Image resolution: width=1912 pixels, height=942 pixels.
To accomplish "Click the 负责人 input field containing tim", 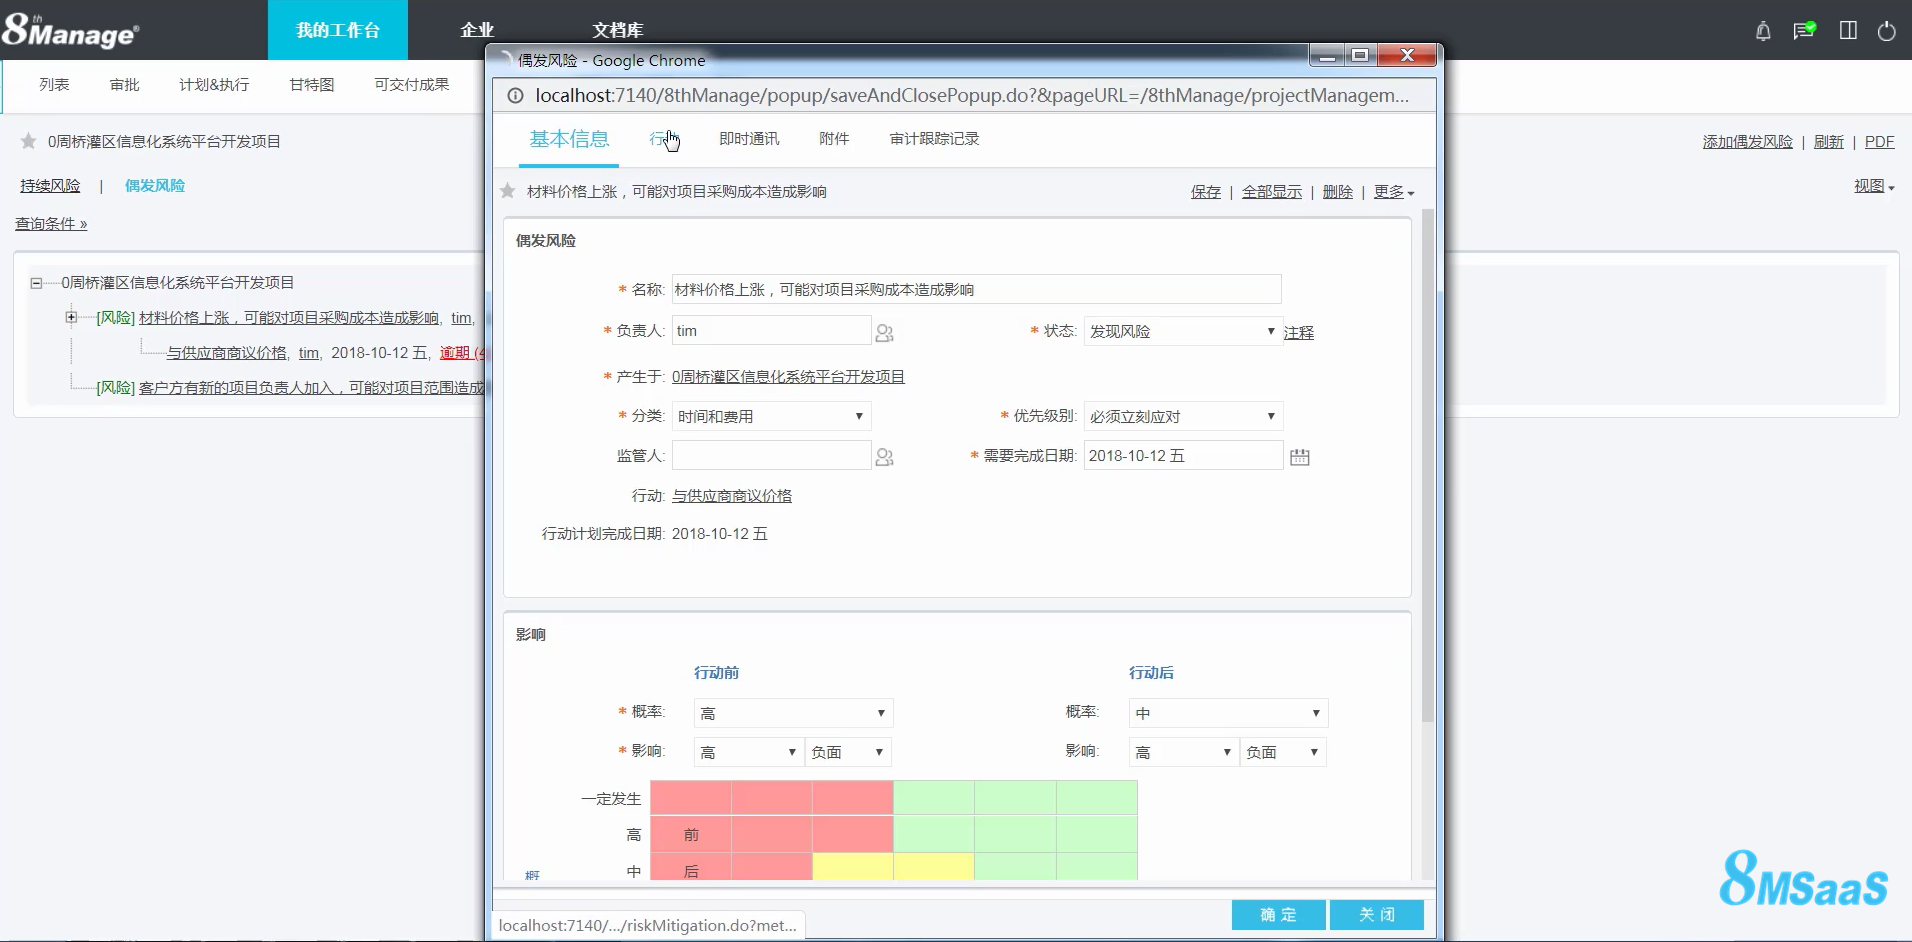I will [x=771, y=331].
